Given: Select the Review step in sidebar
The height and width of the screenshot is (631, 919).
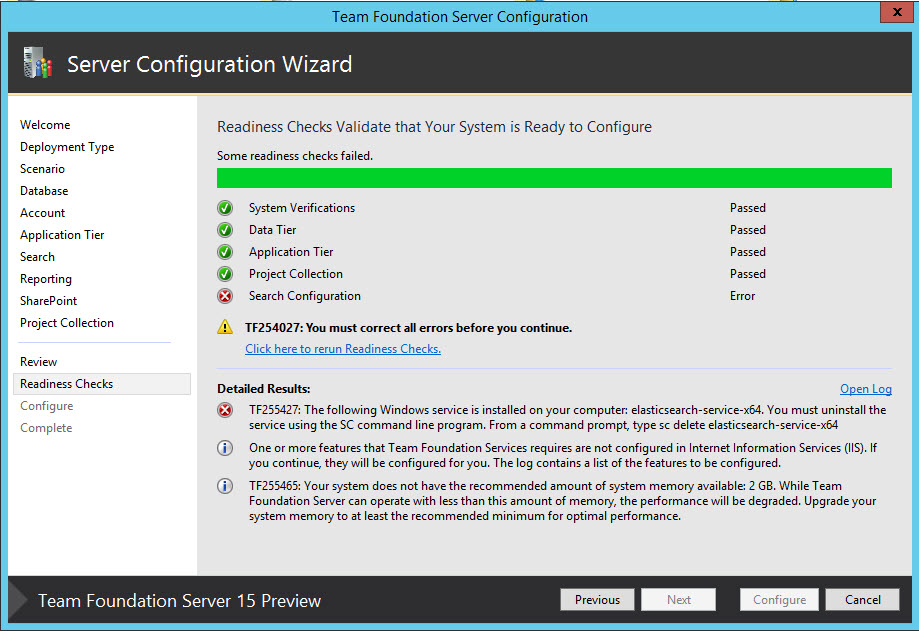Looking at the screenshot, I should coord(39,362).
